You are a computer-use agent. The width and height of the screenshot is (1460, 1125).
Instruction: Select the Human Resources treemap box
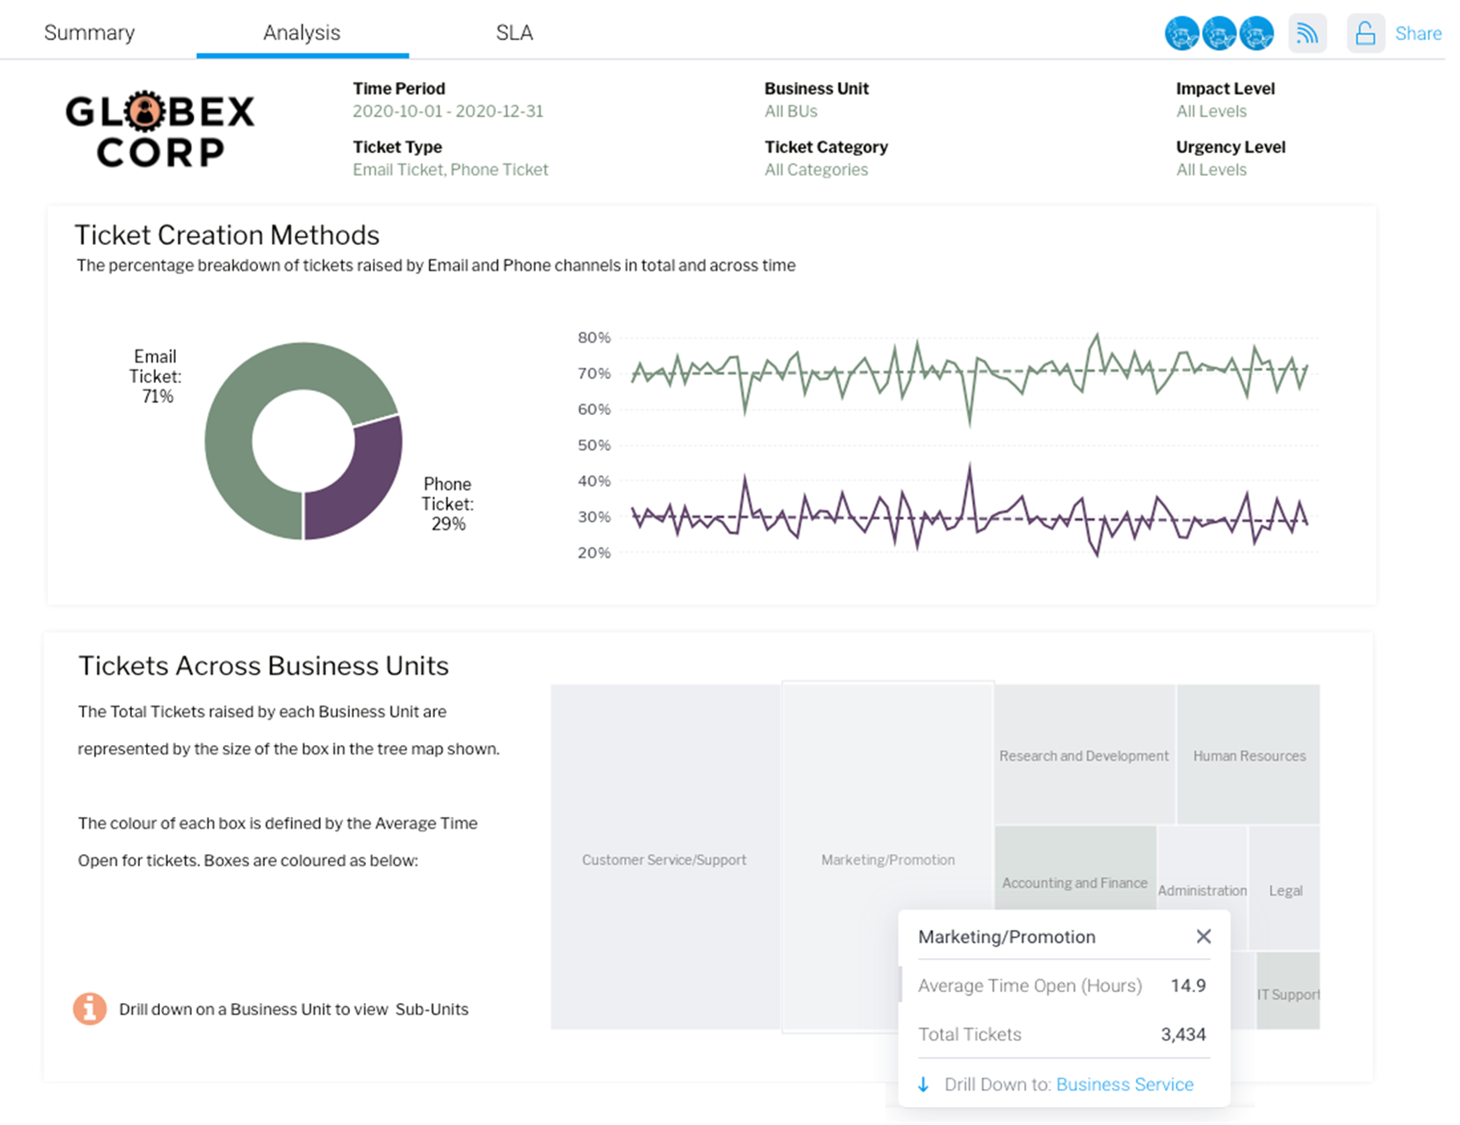coord(1248,755)
